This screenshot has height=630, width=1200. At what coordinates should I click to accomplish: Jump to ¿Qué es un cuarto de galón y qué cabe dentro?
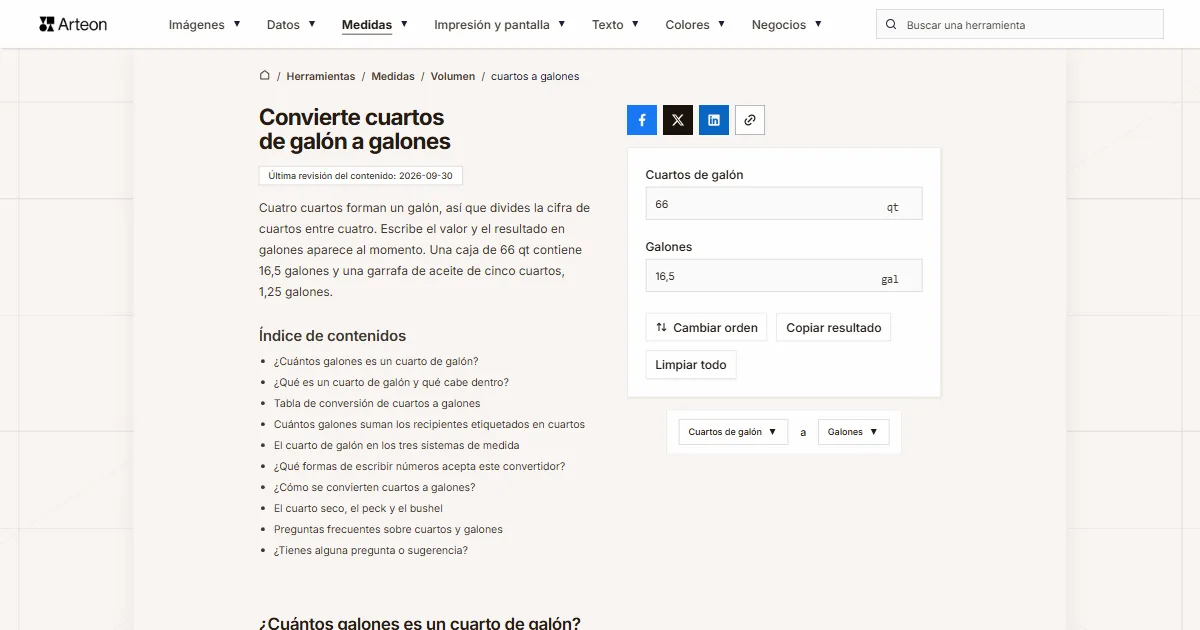click(x=391, y=383)
